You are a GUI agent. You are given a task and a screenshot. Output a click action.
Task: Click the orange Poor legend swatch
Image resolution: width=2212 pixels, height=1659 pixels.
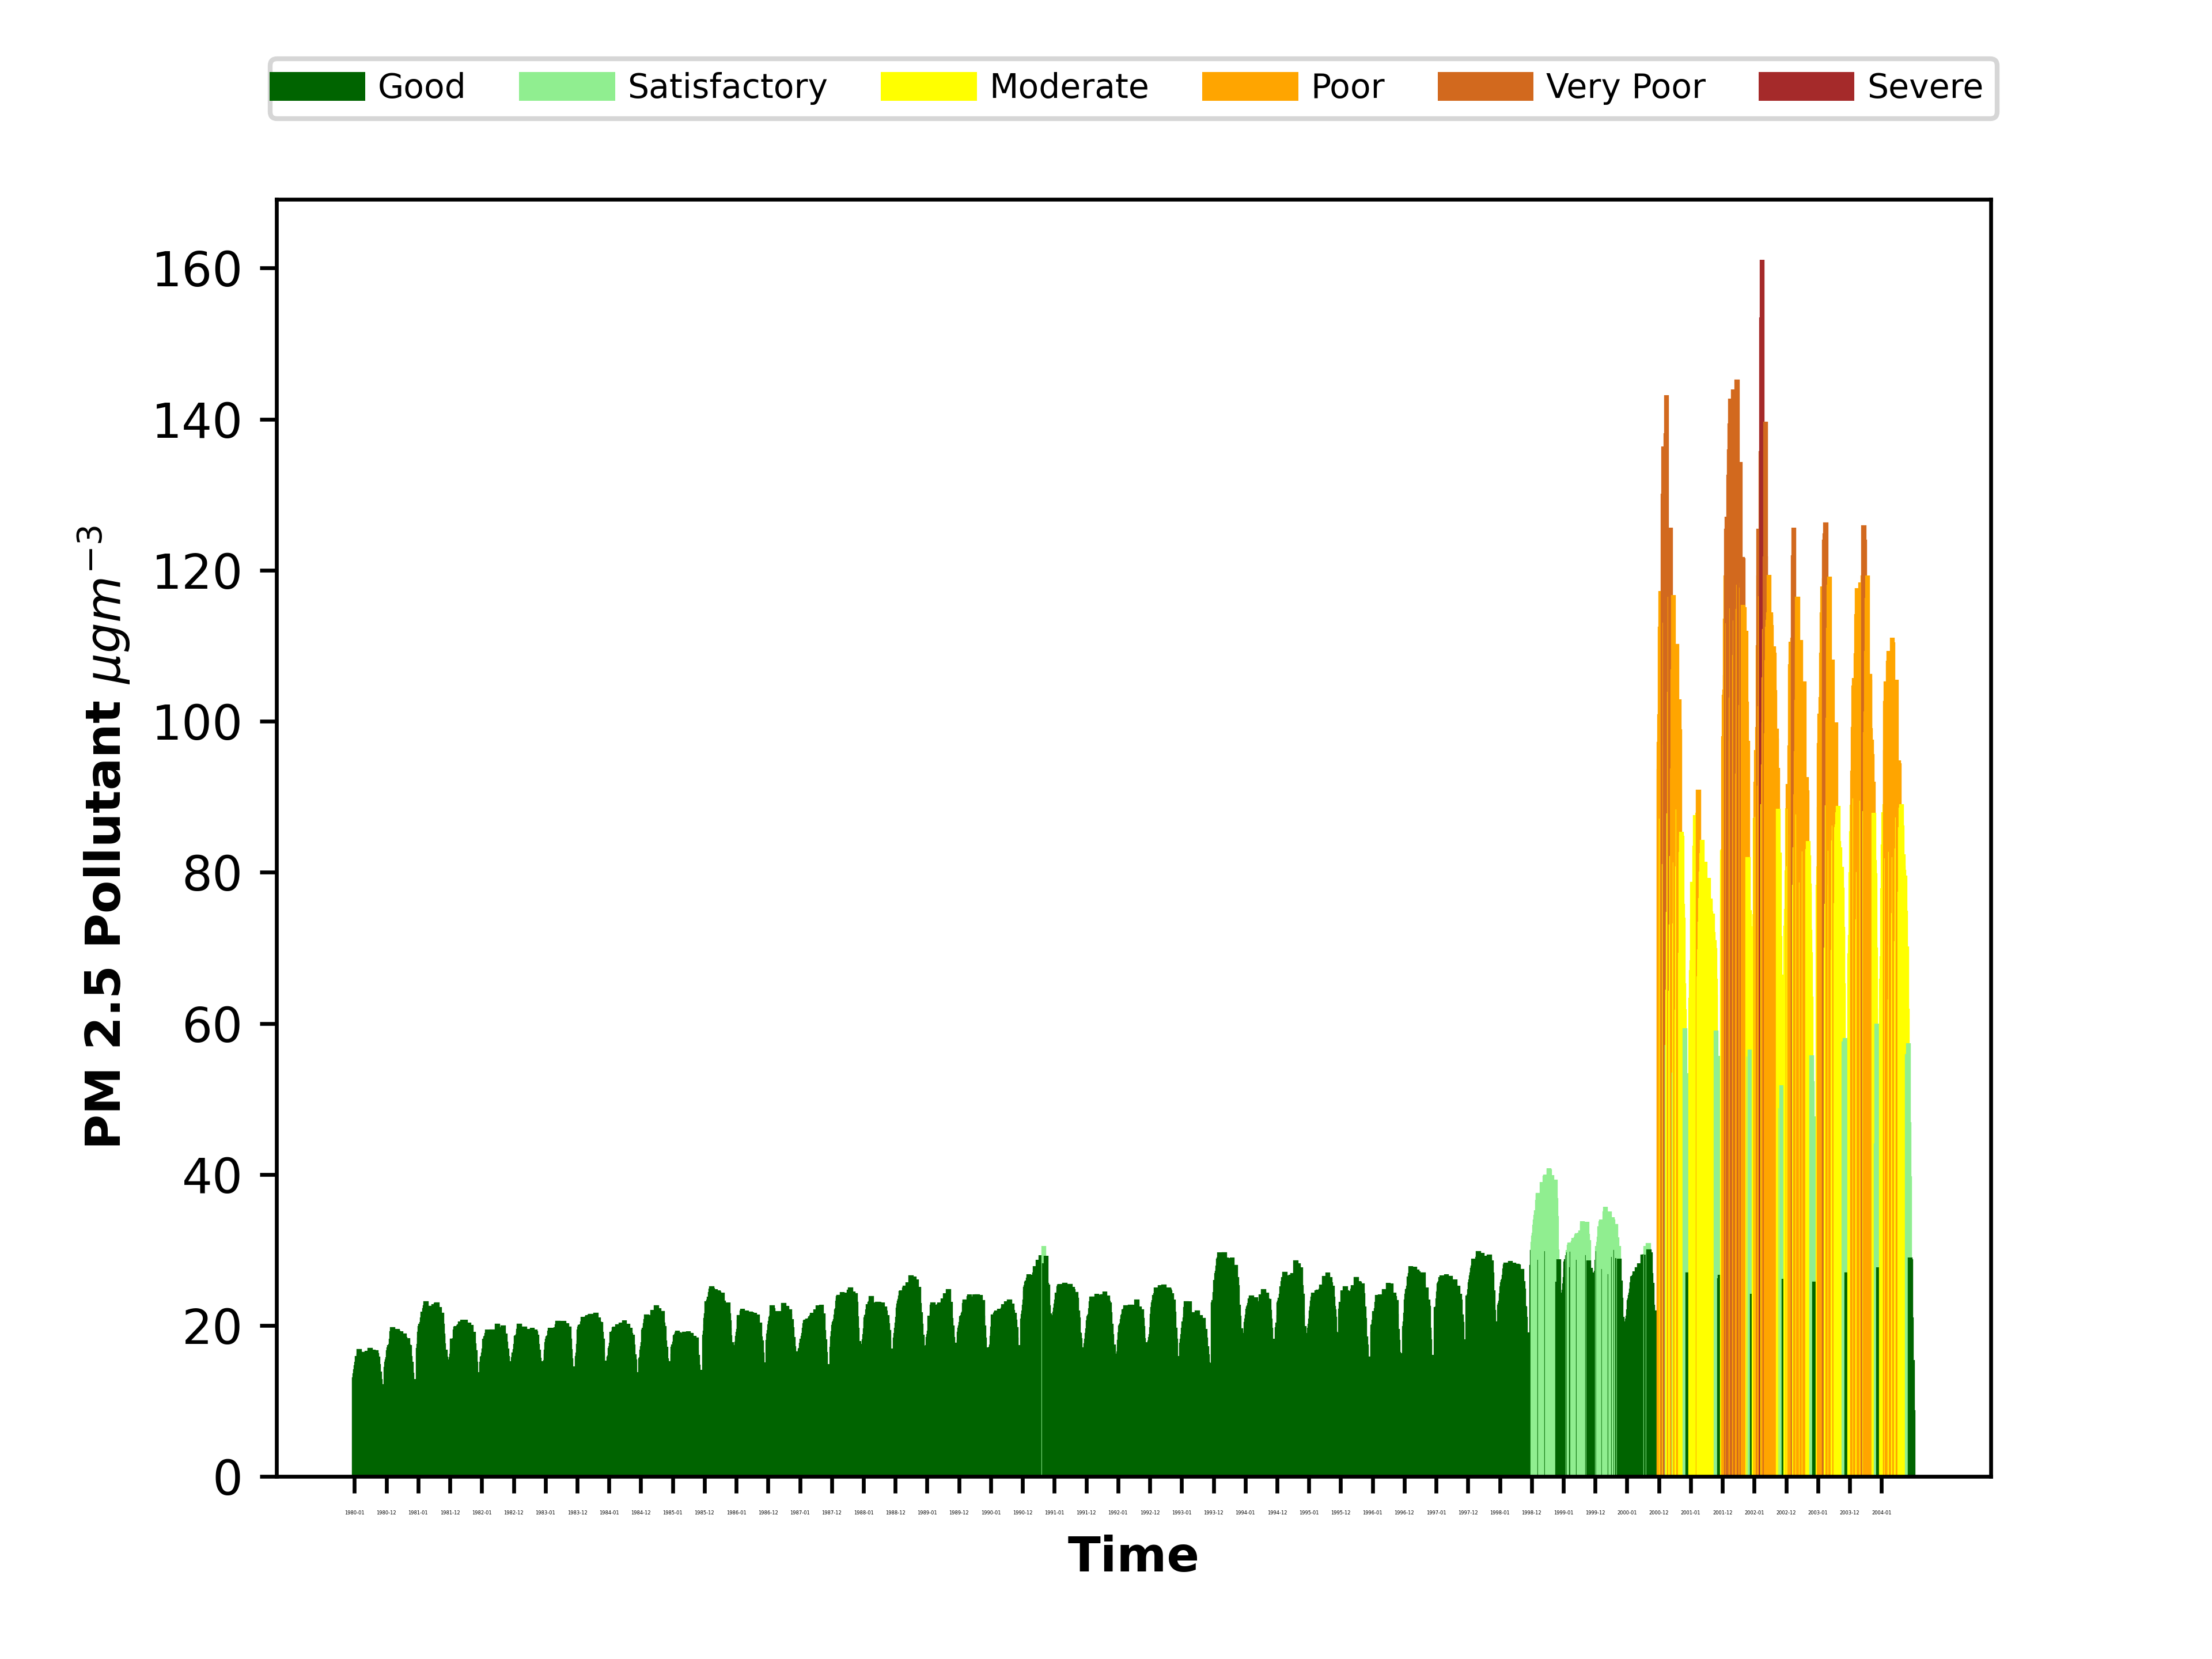(1249, 87)
